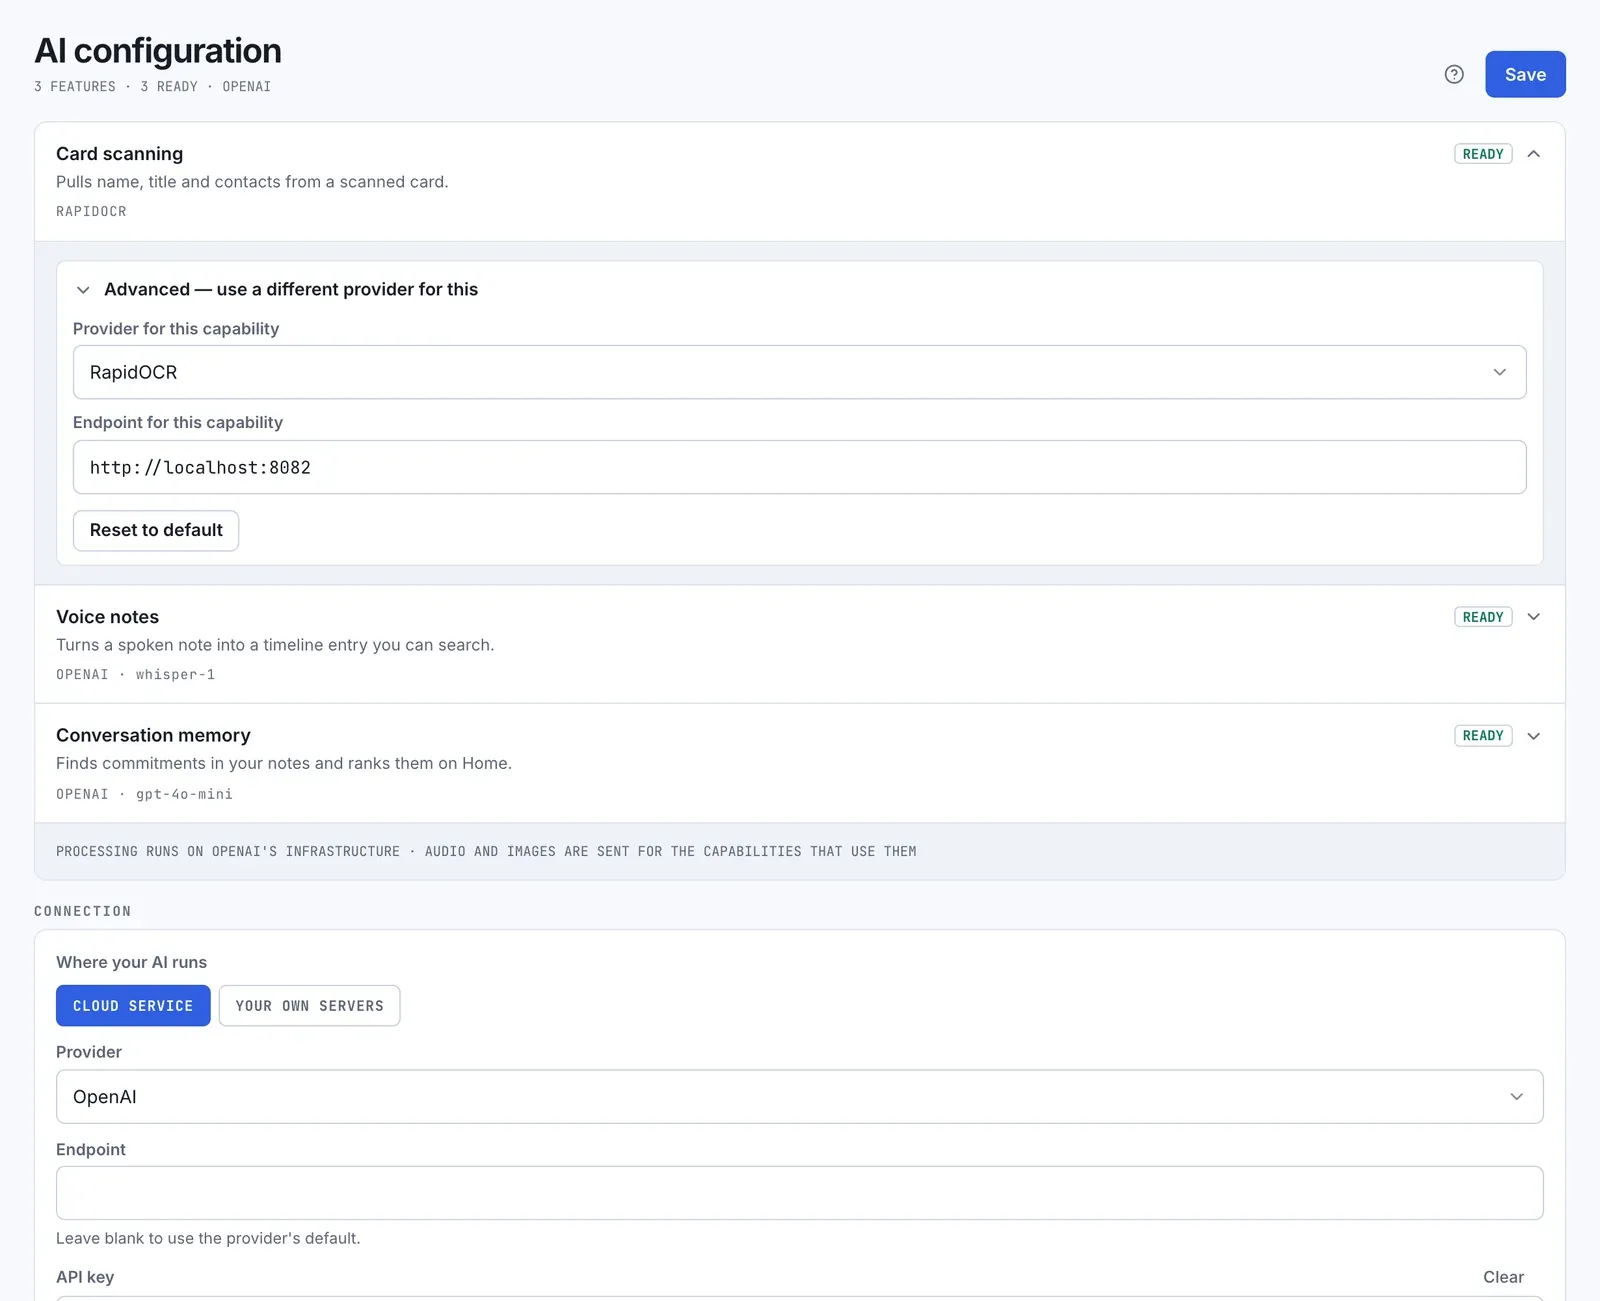
Task: Open the OpenAI Provider dropdown
Action: [799, 1097]
